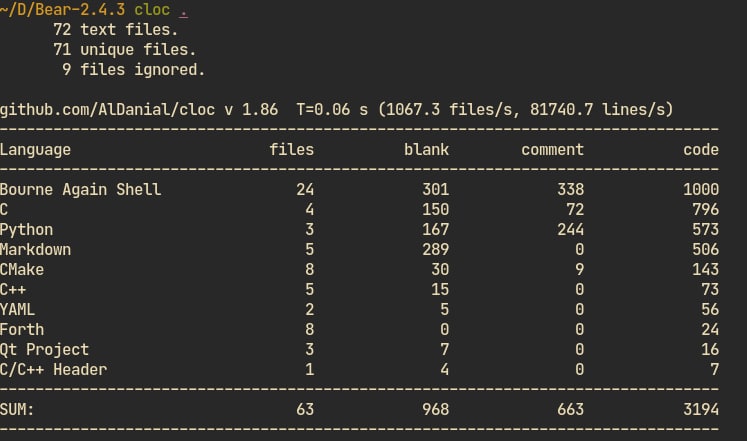The image size is (747, 441).
Task: Click the 'code' column header
Action: tap(701, 150)
